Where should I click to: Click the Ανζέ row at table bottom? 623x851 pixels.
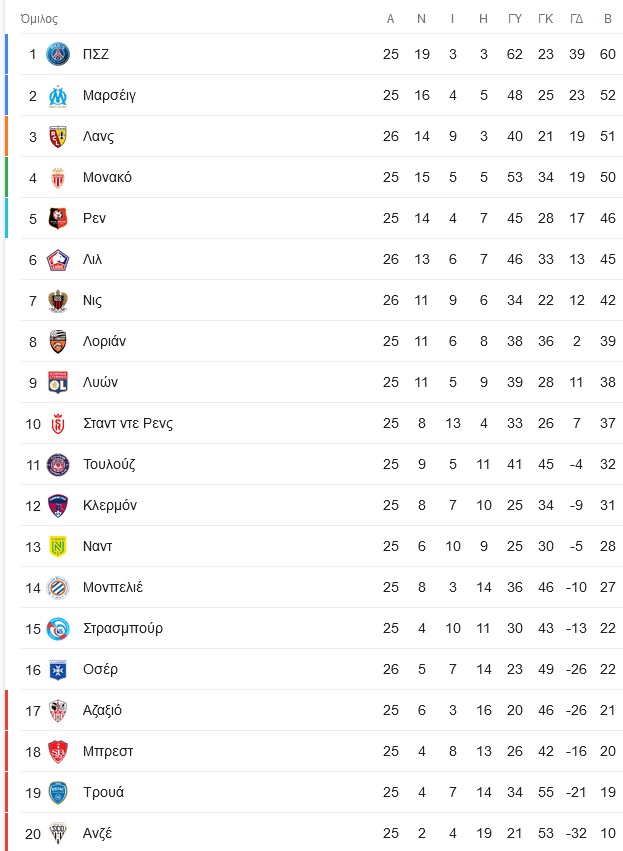(321, 833)
